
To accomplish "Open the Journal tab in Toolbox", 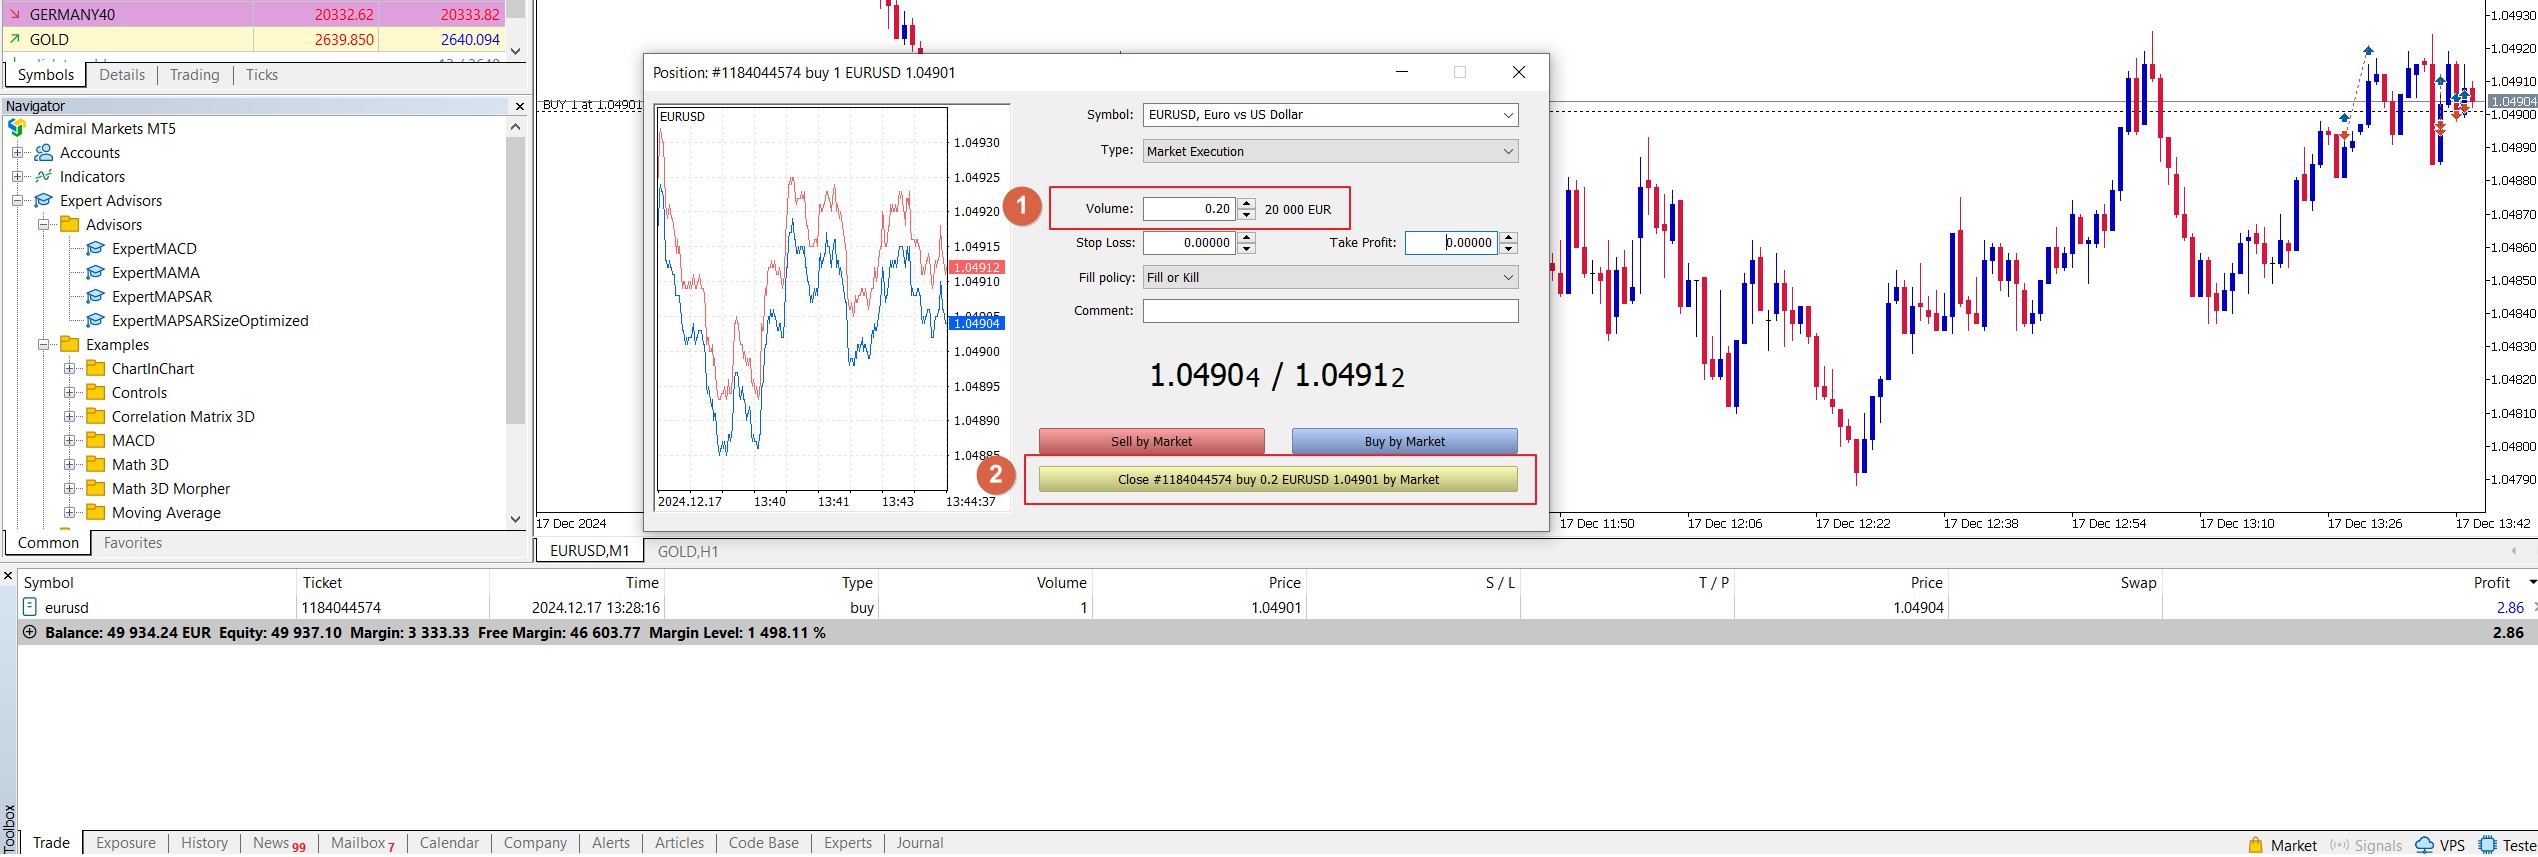I will (919, 843).
